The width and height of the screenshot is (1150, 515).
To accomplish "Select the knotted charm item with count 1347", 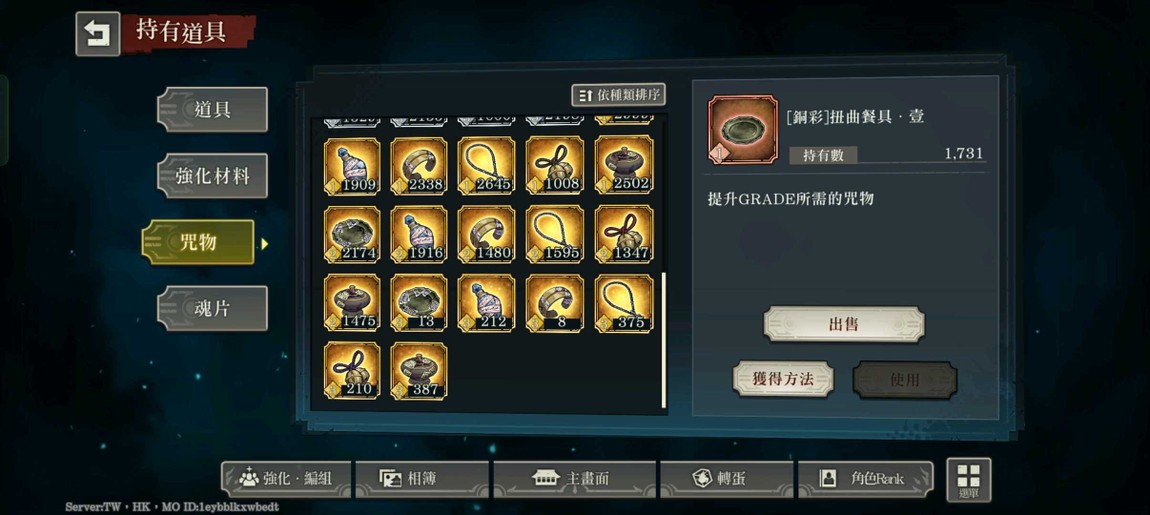I will point(623,235).
